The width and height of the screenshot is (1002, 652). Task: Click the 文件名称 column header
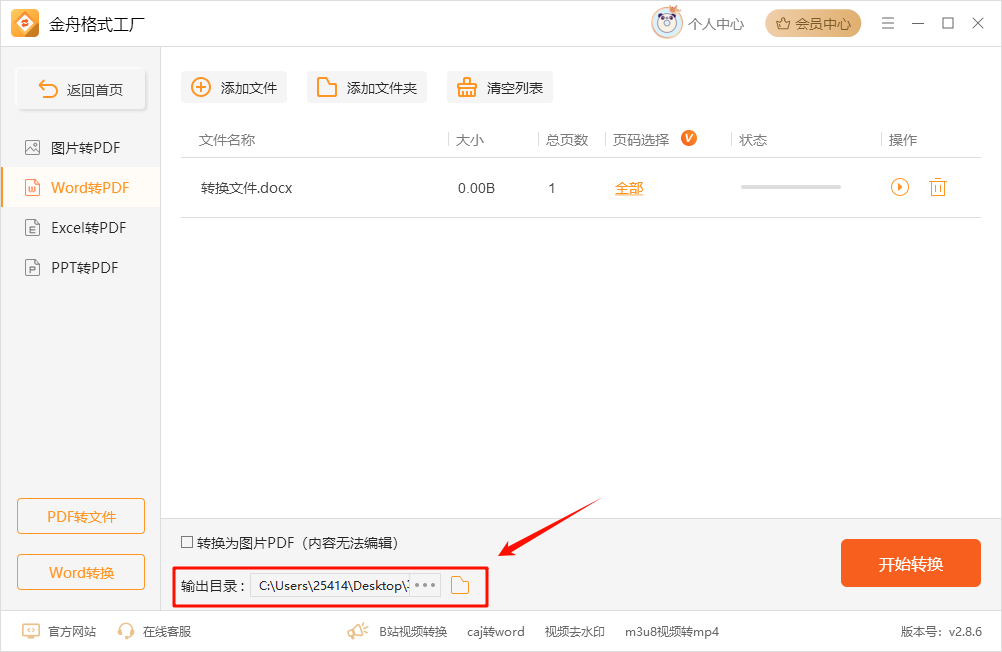pyautogui.click(x=227, y=140)
